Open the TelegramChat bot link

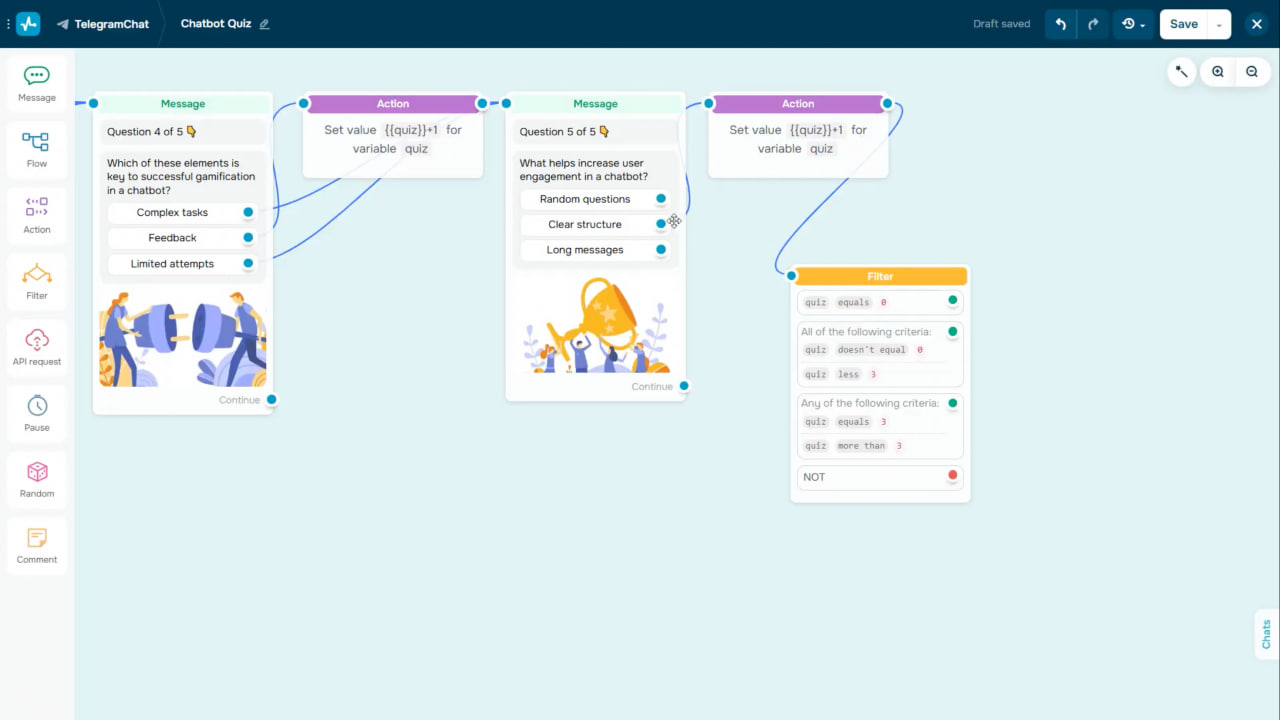point(103,24)
